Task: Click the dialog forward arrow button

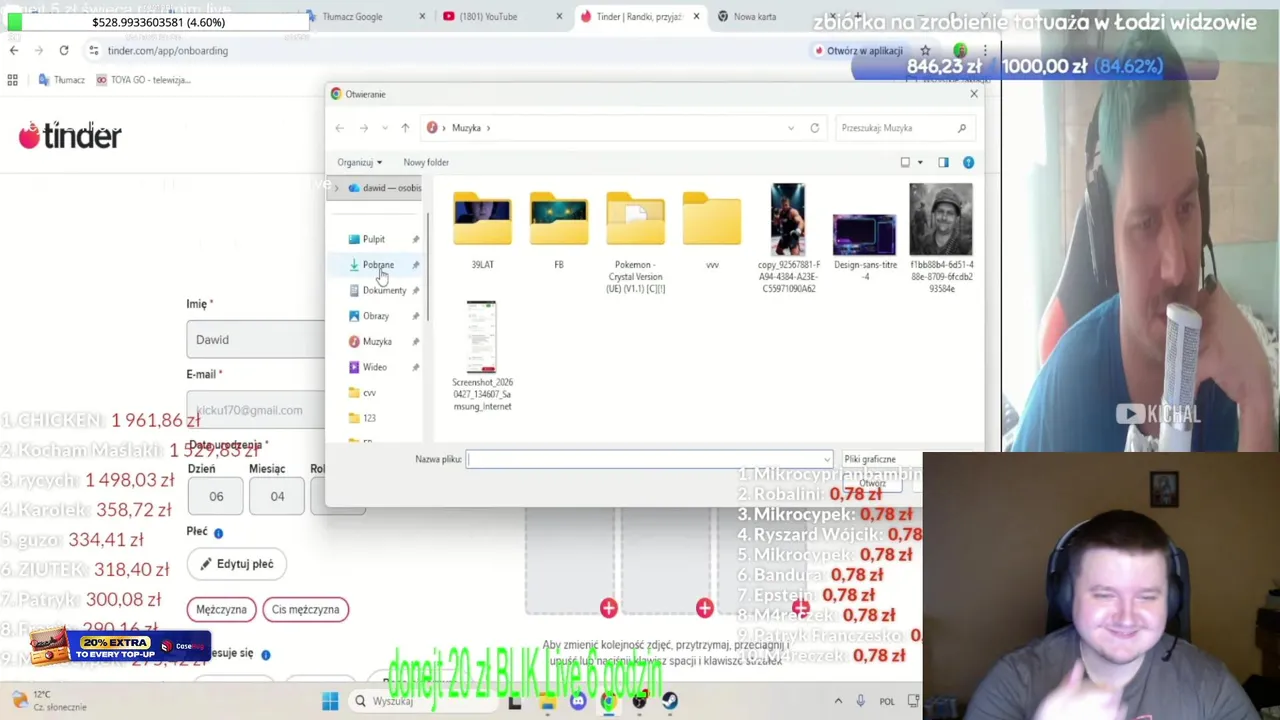Action: pos(364,128)
